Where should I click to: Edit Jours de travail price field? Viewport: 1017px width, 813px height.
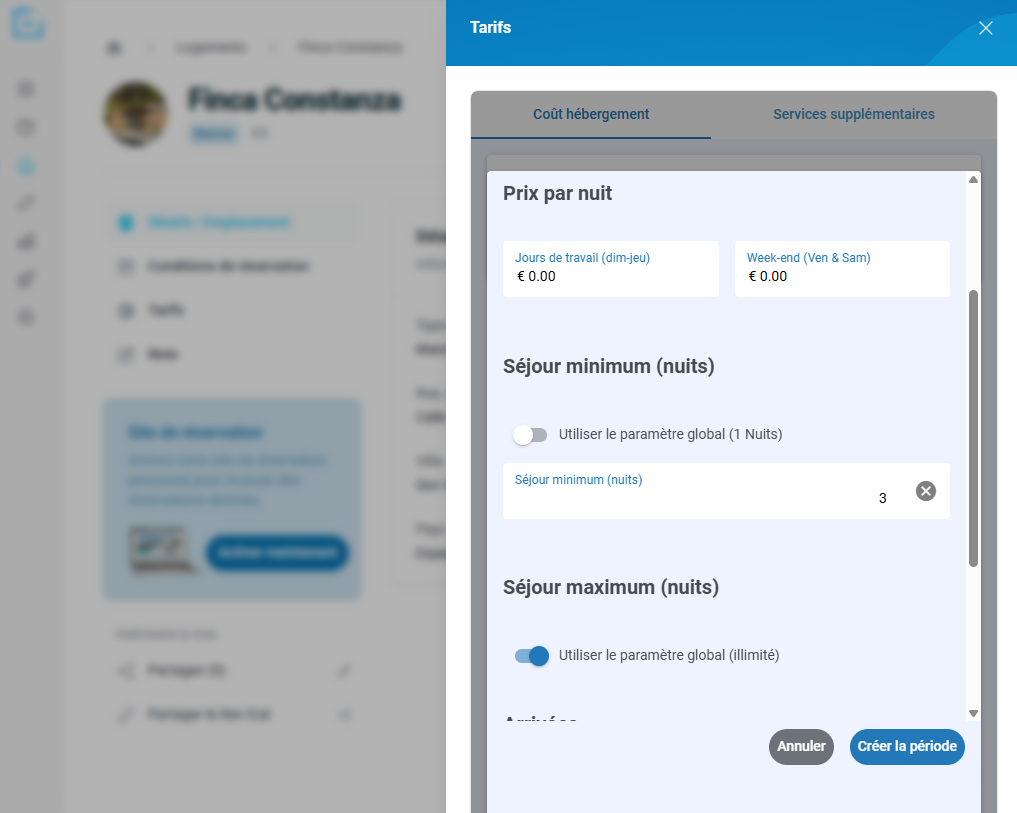[x=610, y=269]
